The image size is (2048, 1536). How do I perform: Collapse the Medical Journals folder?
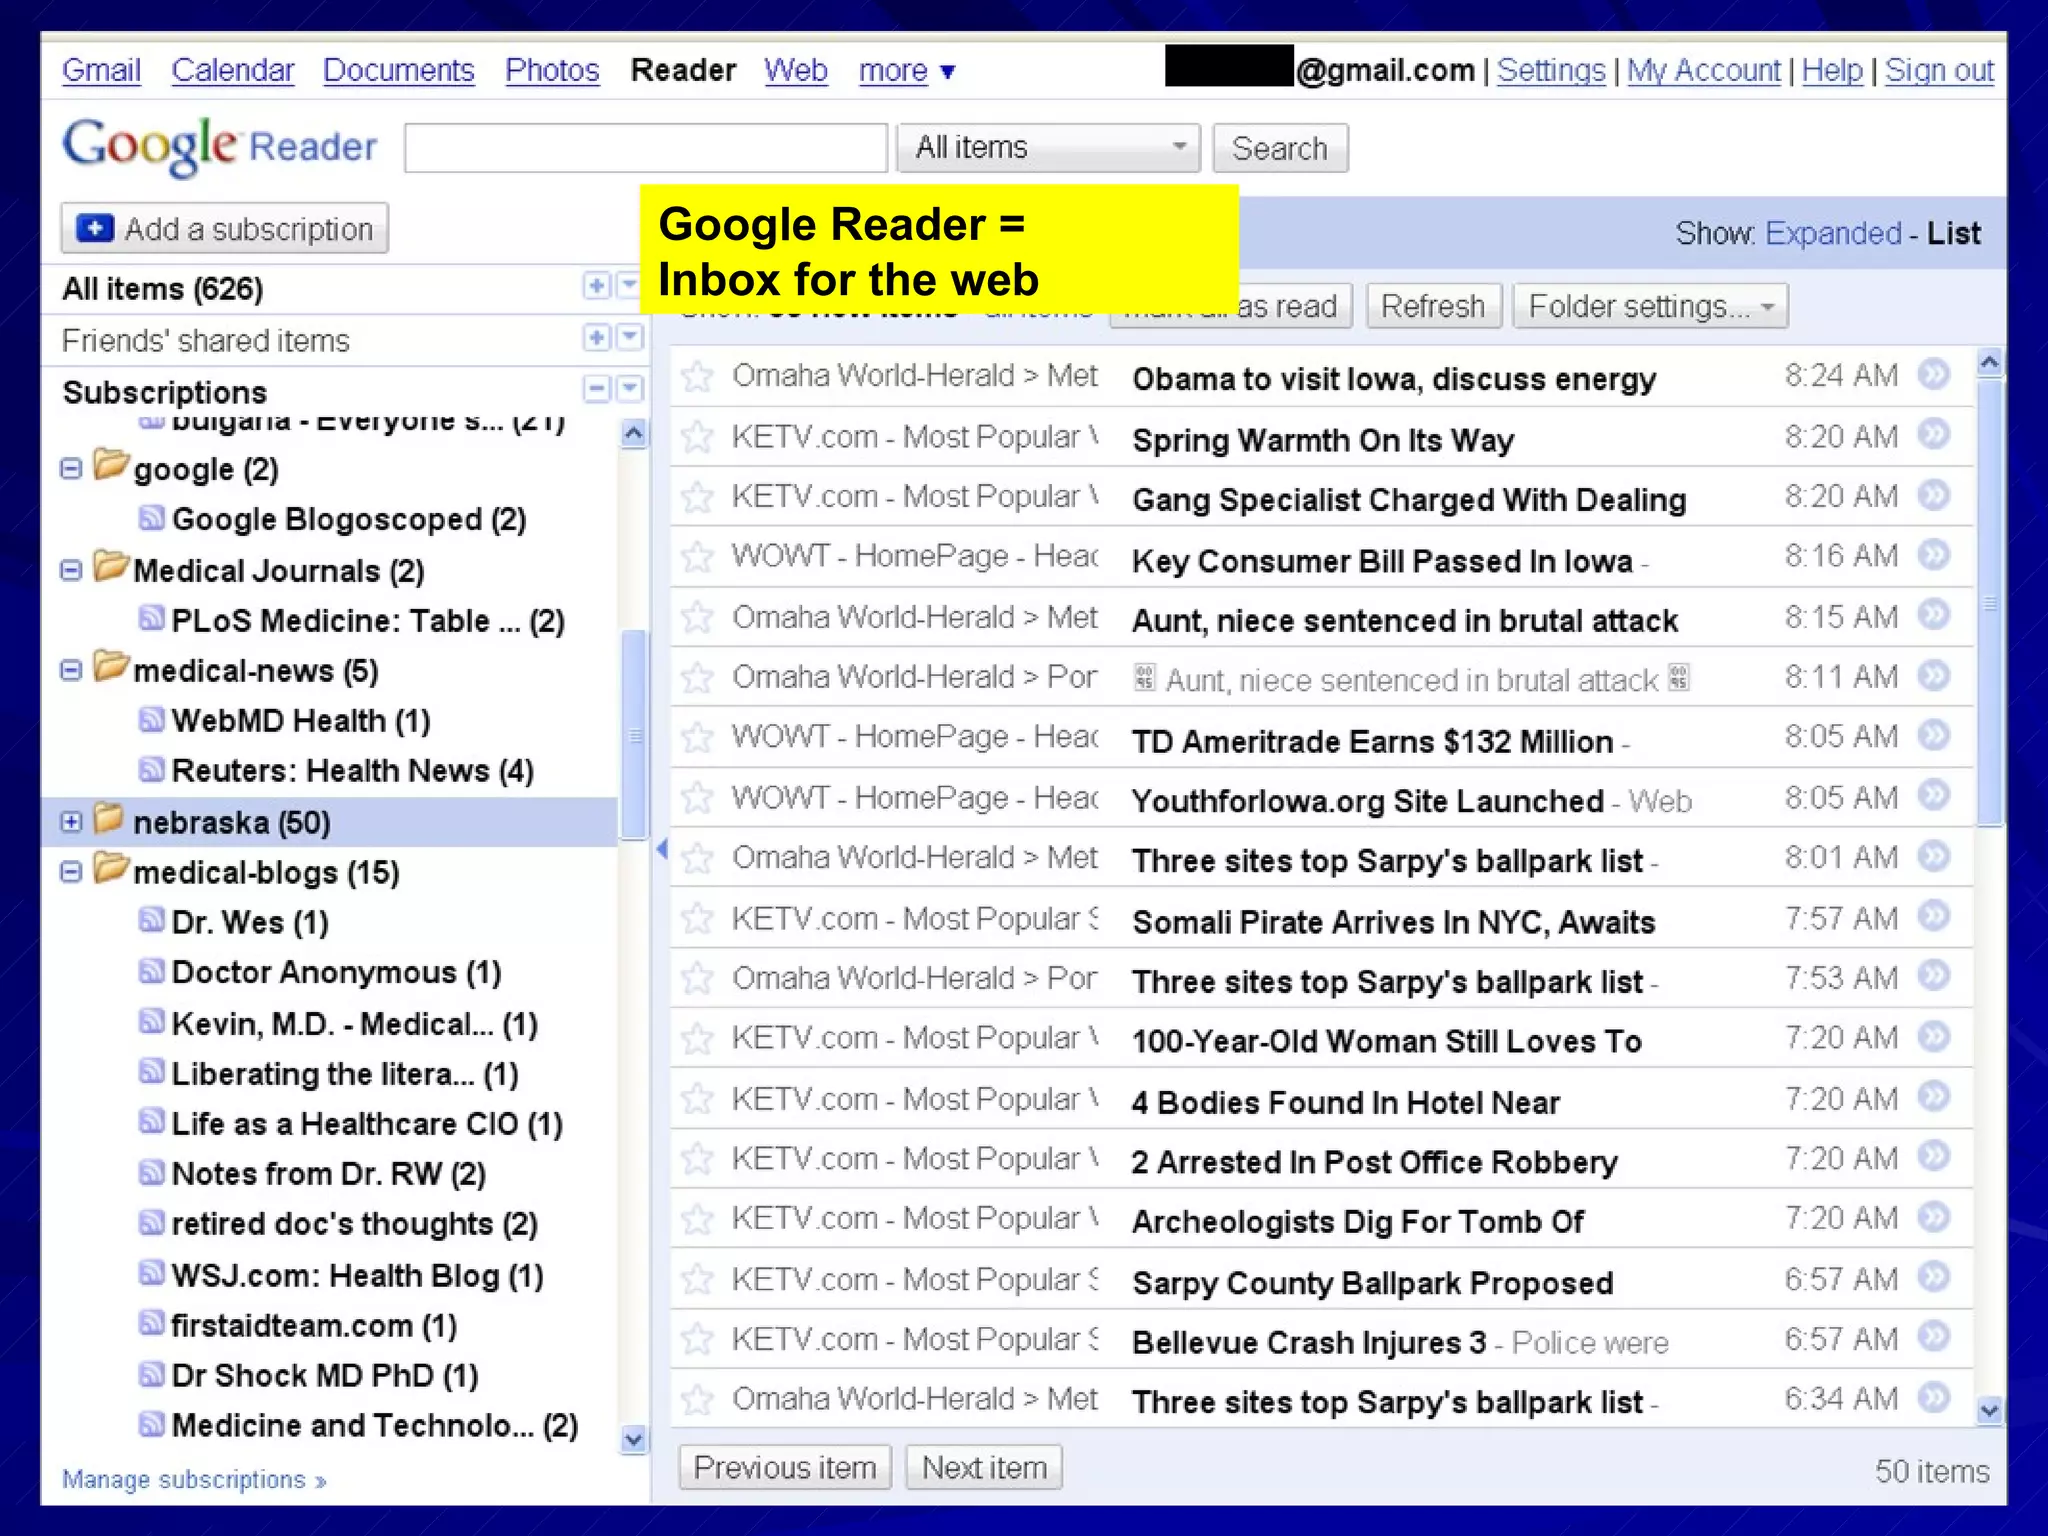tap(71, 571)
